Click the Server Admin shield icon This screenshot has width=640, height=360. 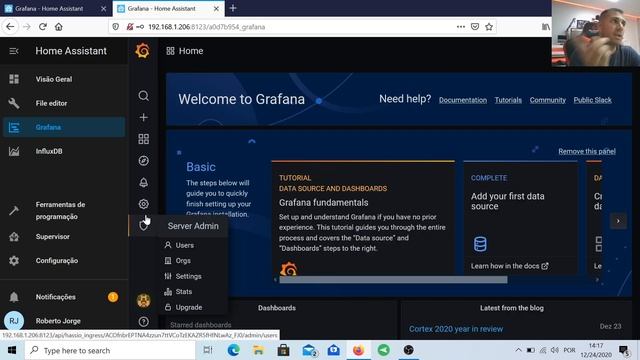pos(143,225)
